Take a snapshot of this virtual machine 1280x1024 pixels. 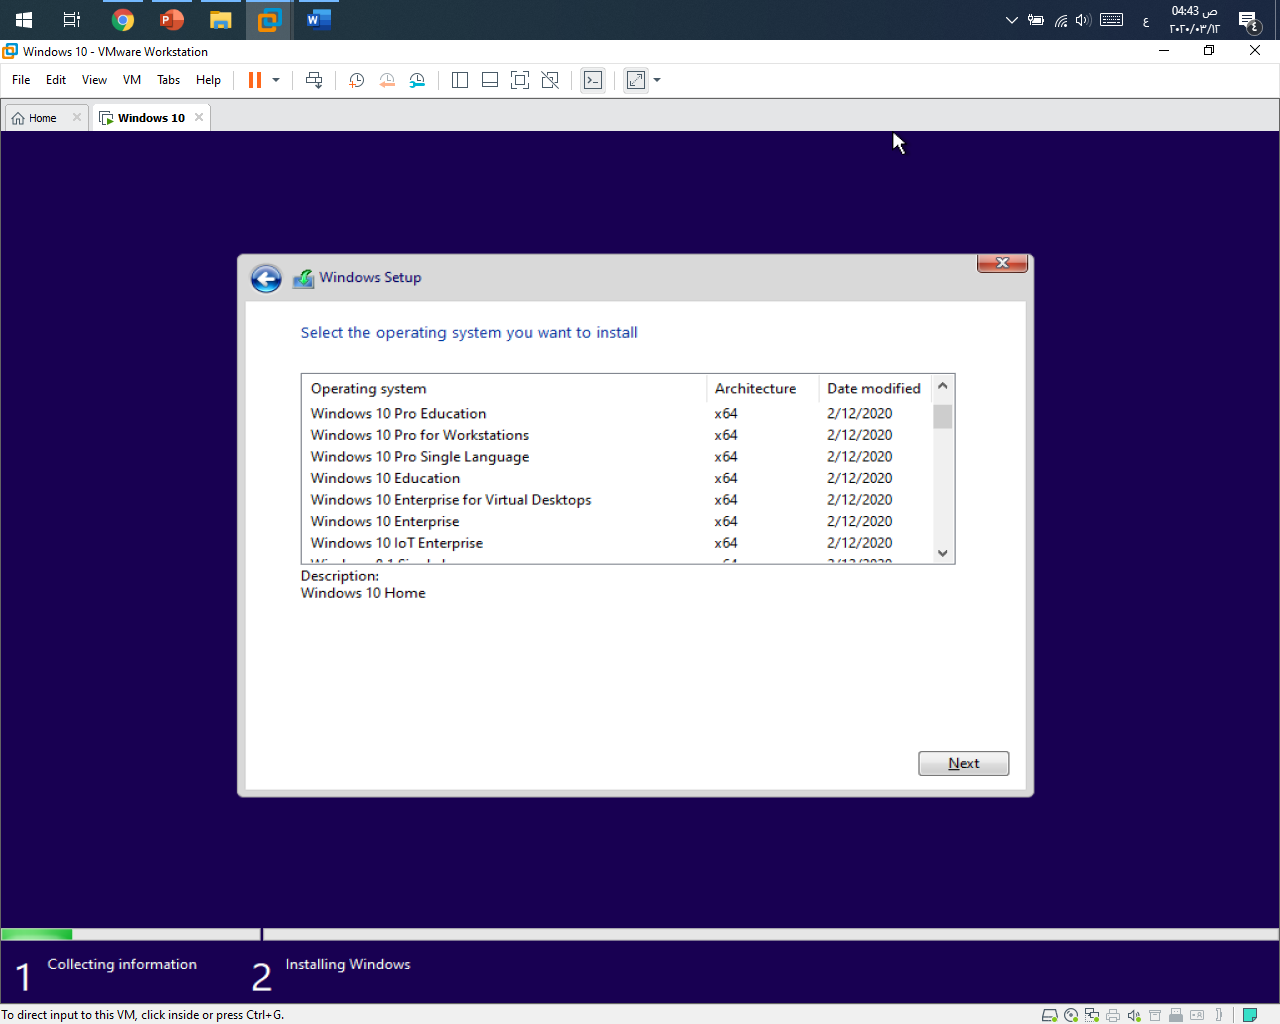pyautogui.click(x=356, y=80)
